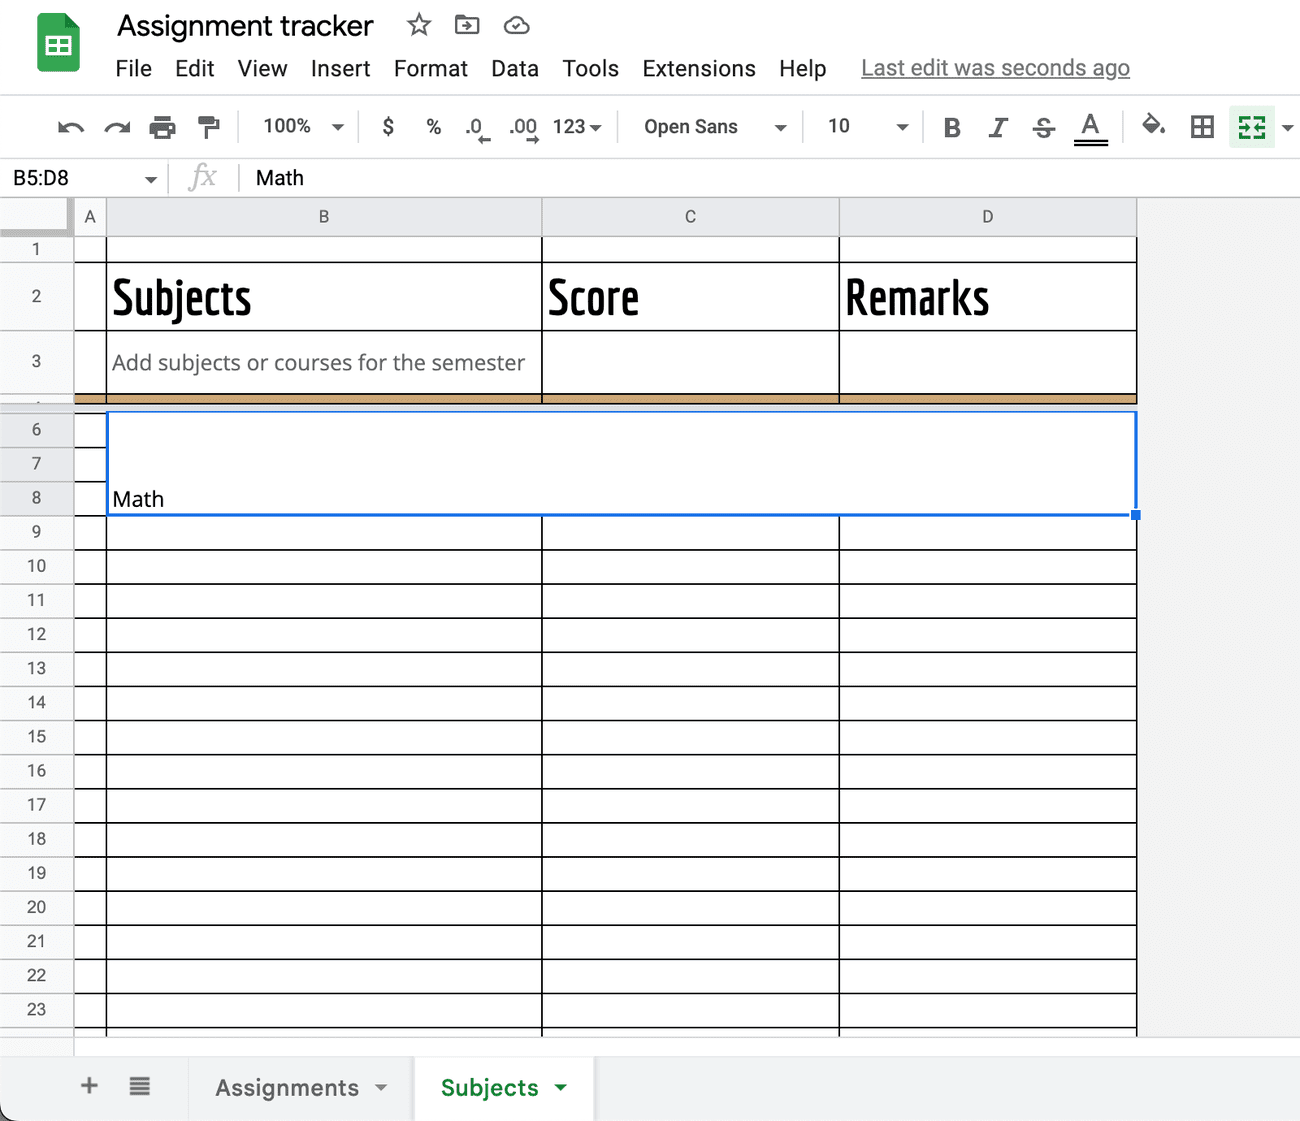Open the Open Sans font dropdown
This screenshot has height=1121, width=1300.
pyautogui.click(x=714, y=127)
